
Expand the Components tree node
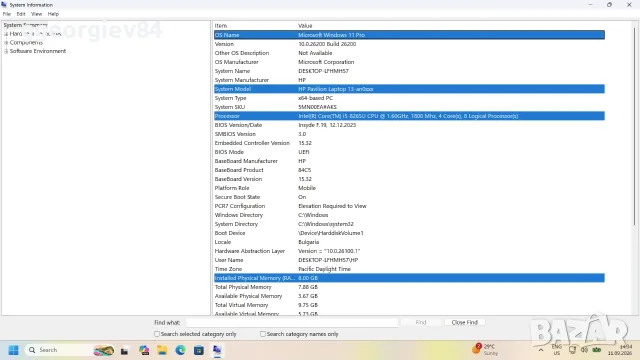(6, 42)
